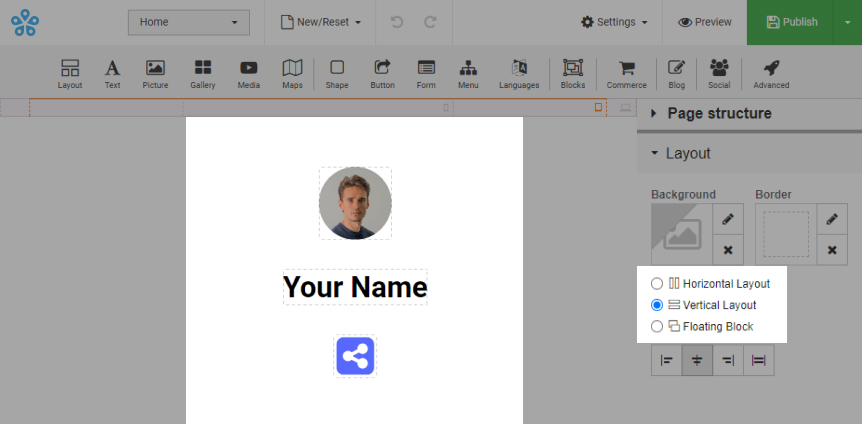Click the Preview button
This screenshot has width=862, height=424.
click(704, 22)
